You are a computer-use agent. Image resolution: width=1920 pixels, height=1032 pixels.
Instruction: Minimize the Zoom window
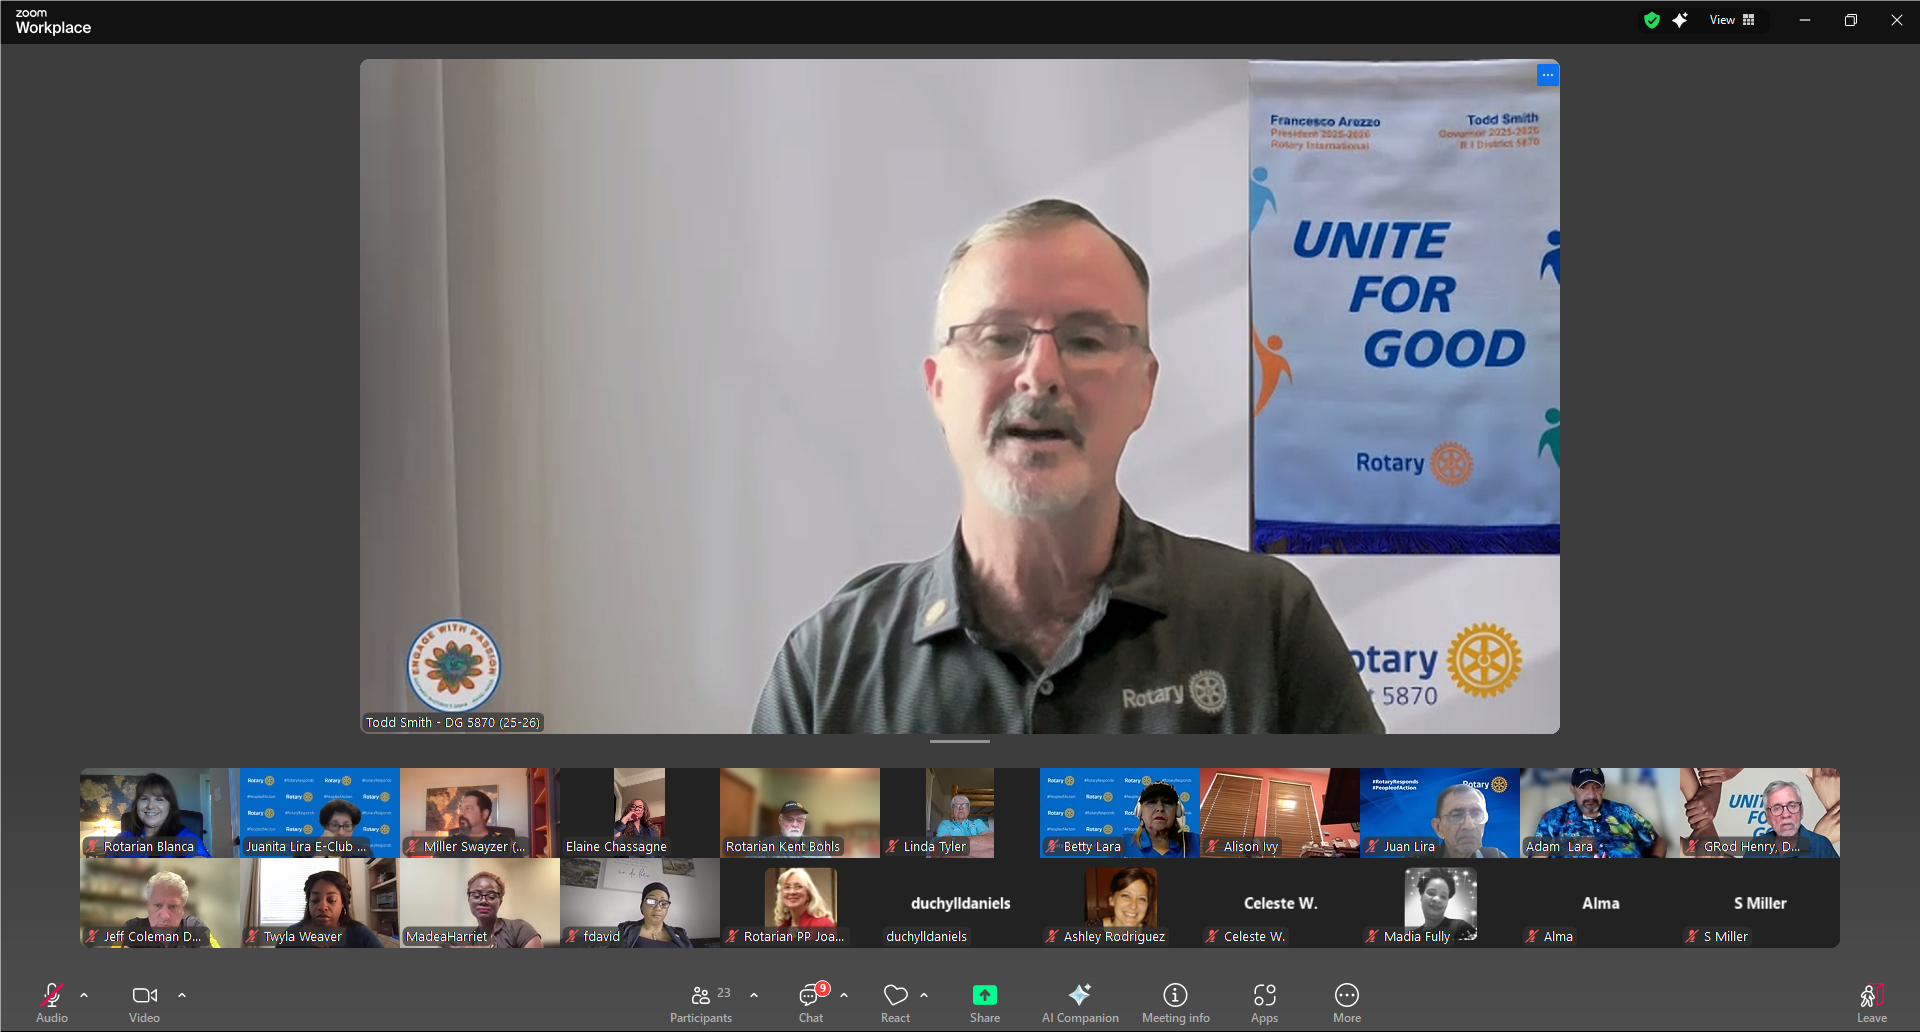click(x=1805, y=20)
